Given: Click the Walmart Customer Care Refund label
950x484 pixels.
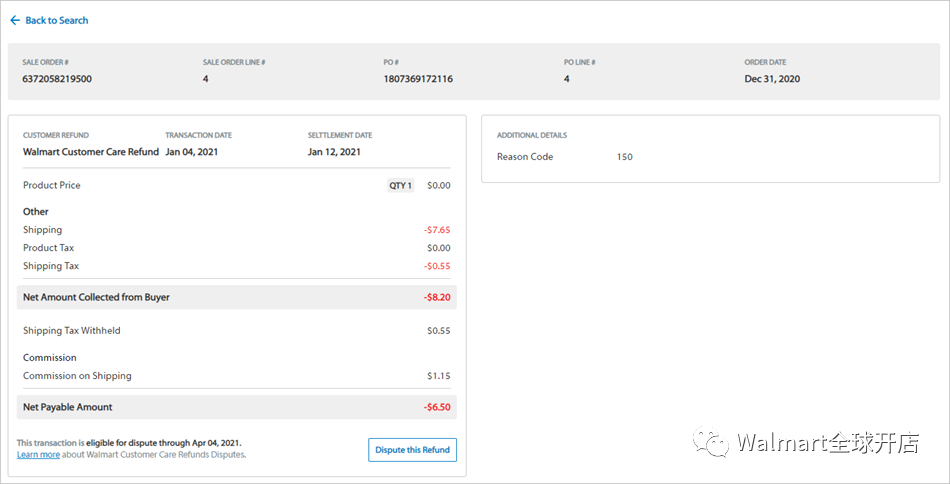Looking at the screenshot, I should coord(91,152).
